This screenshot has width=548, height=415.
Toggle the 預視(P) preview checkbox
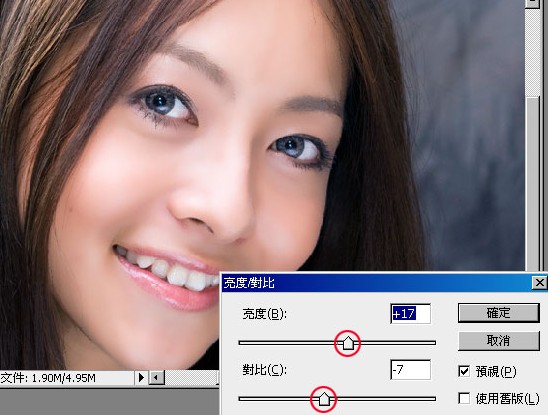click(464, 371)
